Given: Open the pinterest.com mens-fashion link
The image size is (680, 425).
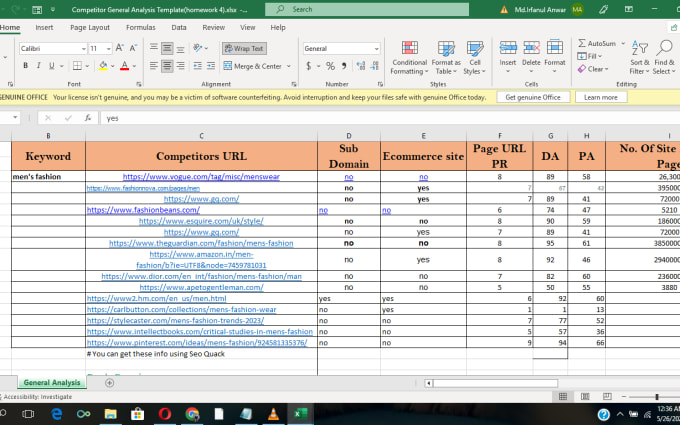Looking at the screenshot, I should tap(197, 343).
